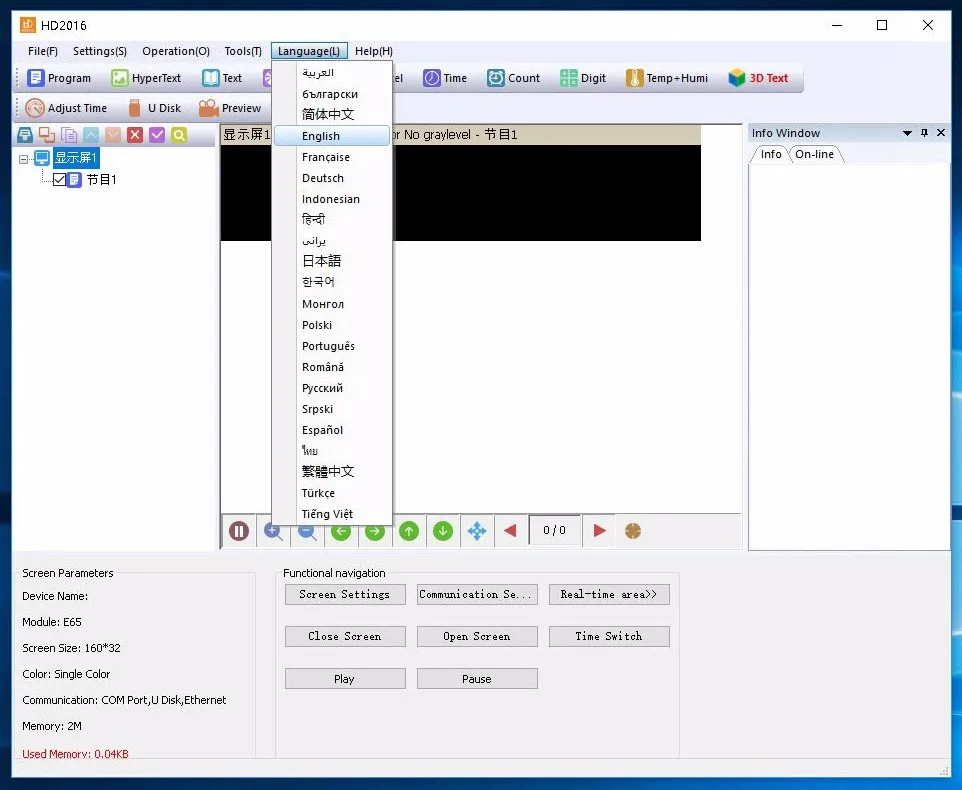962x790 pixels.
Task: Add a Count timer area
Action: [x=514, y=78]
